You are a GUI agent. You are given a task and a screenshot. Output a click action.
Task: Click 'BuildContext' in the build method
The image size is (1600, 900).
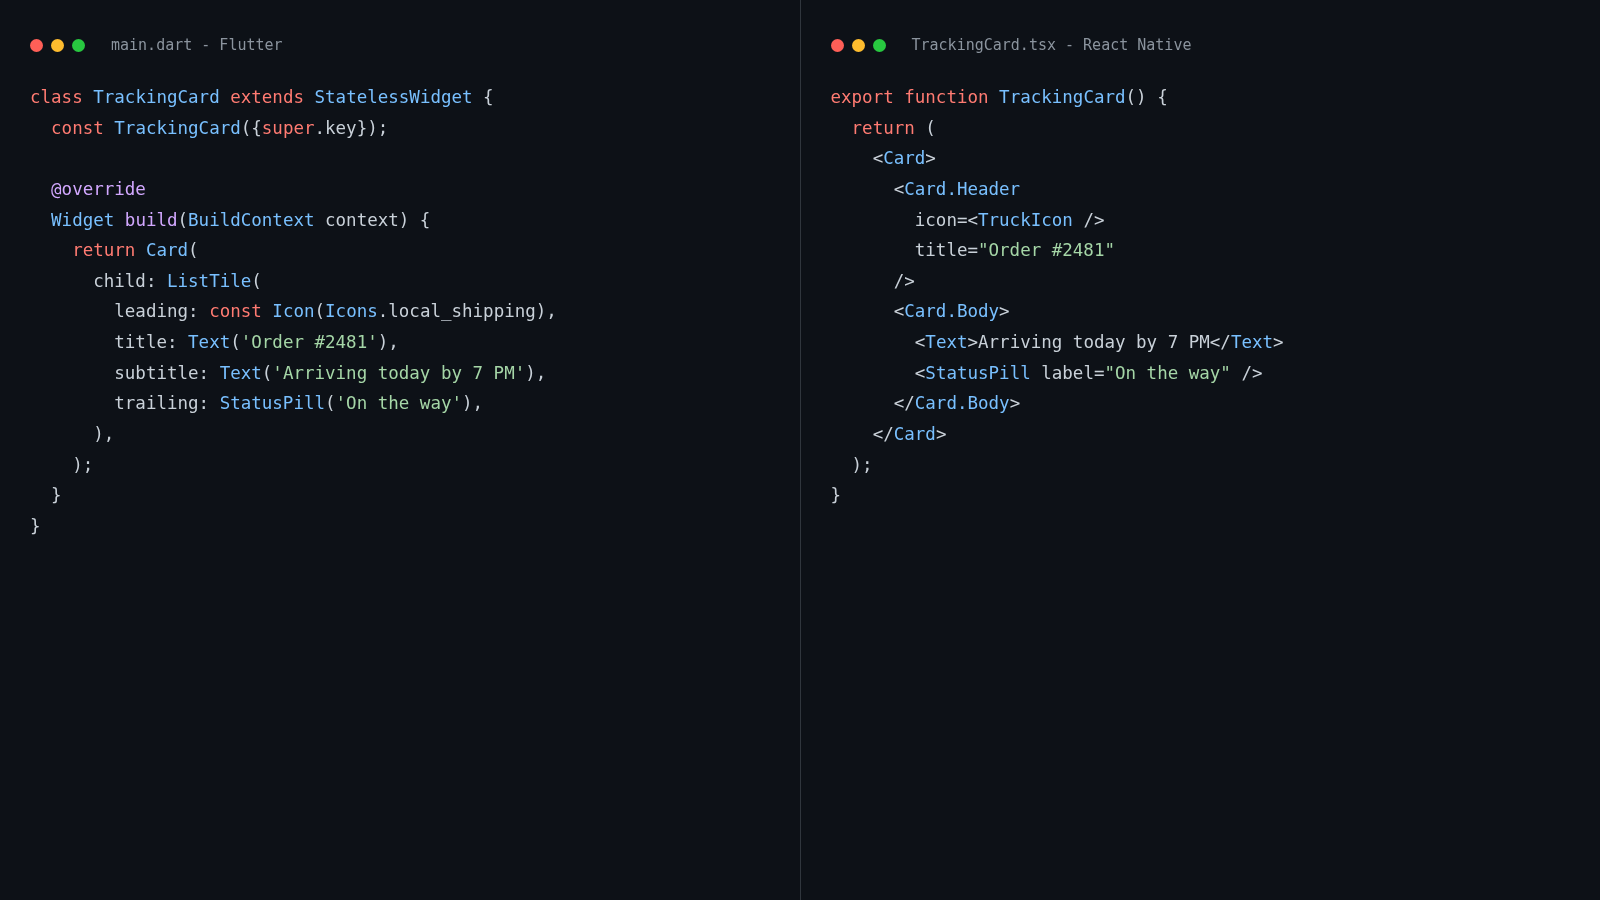(251, 220)
